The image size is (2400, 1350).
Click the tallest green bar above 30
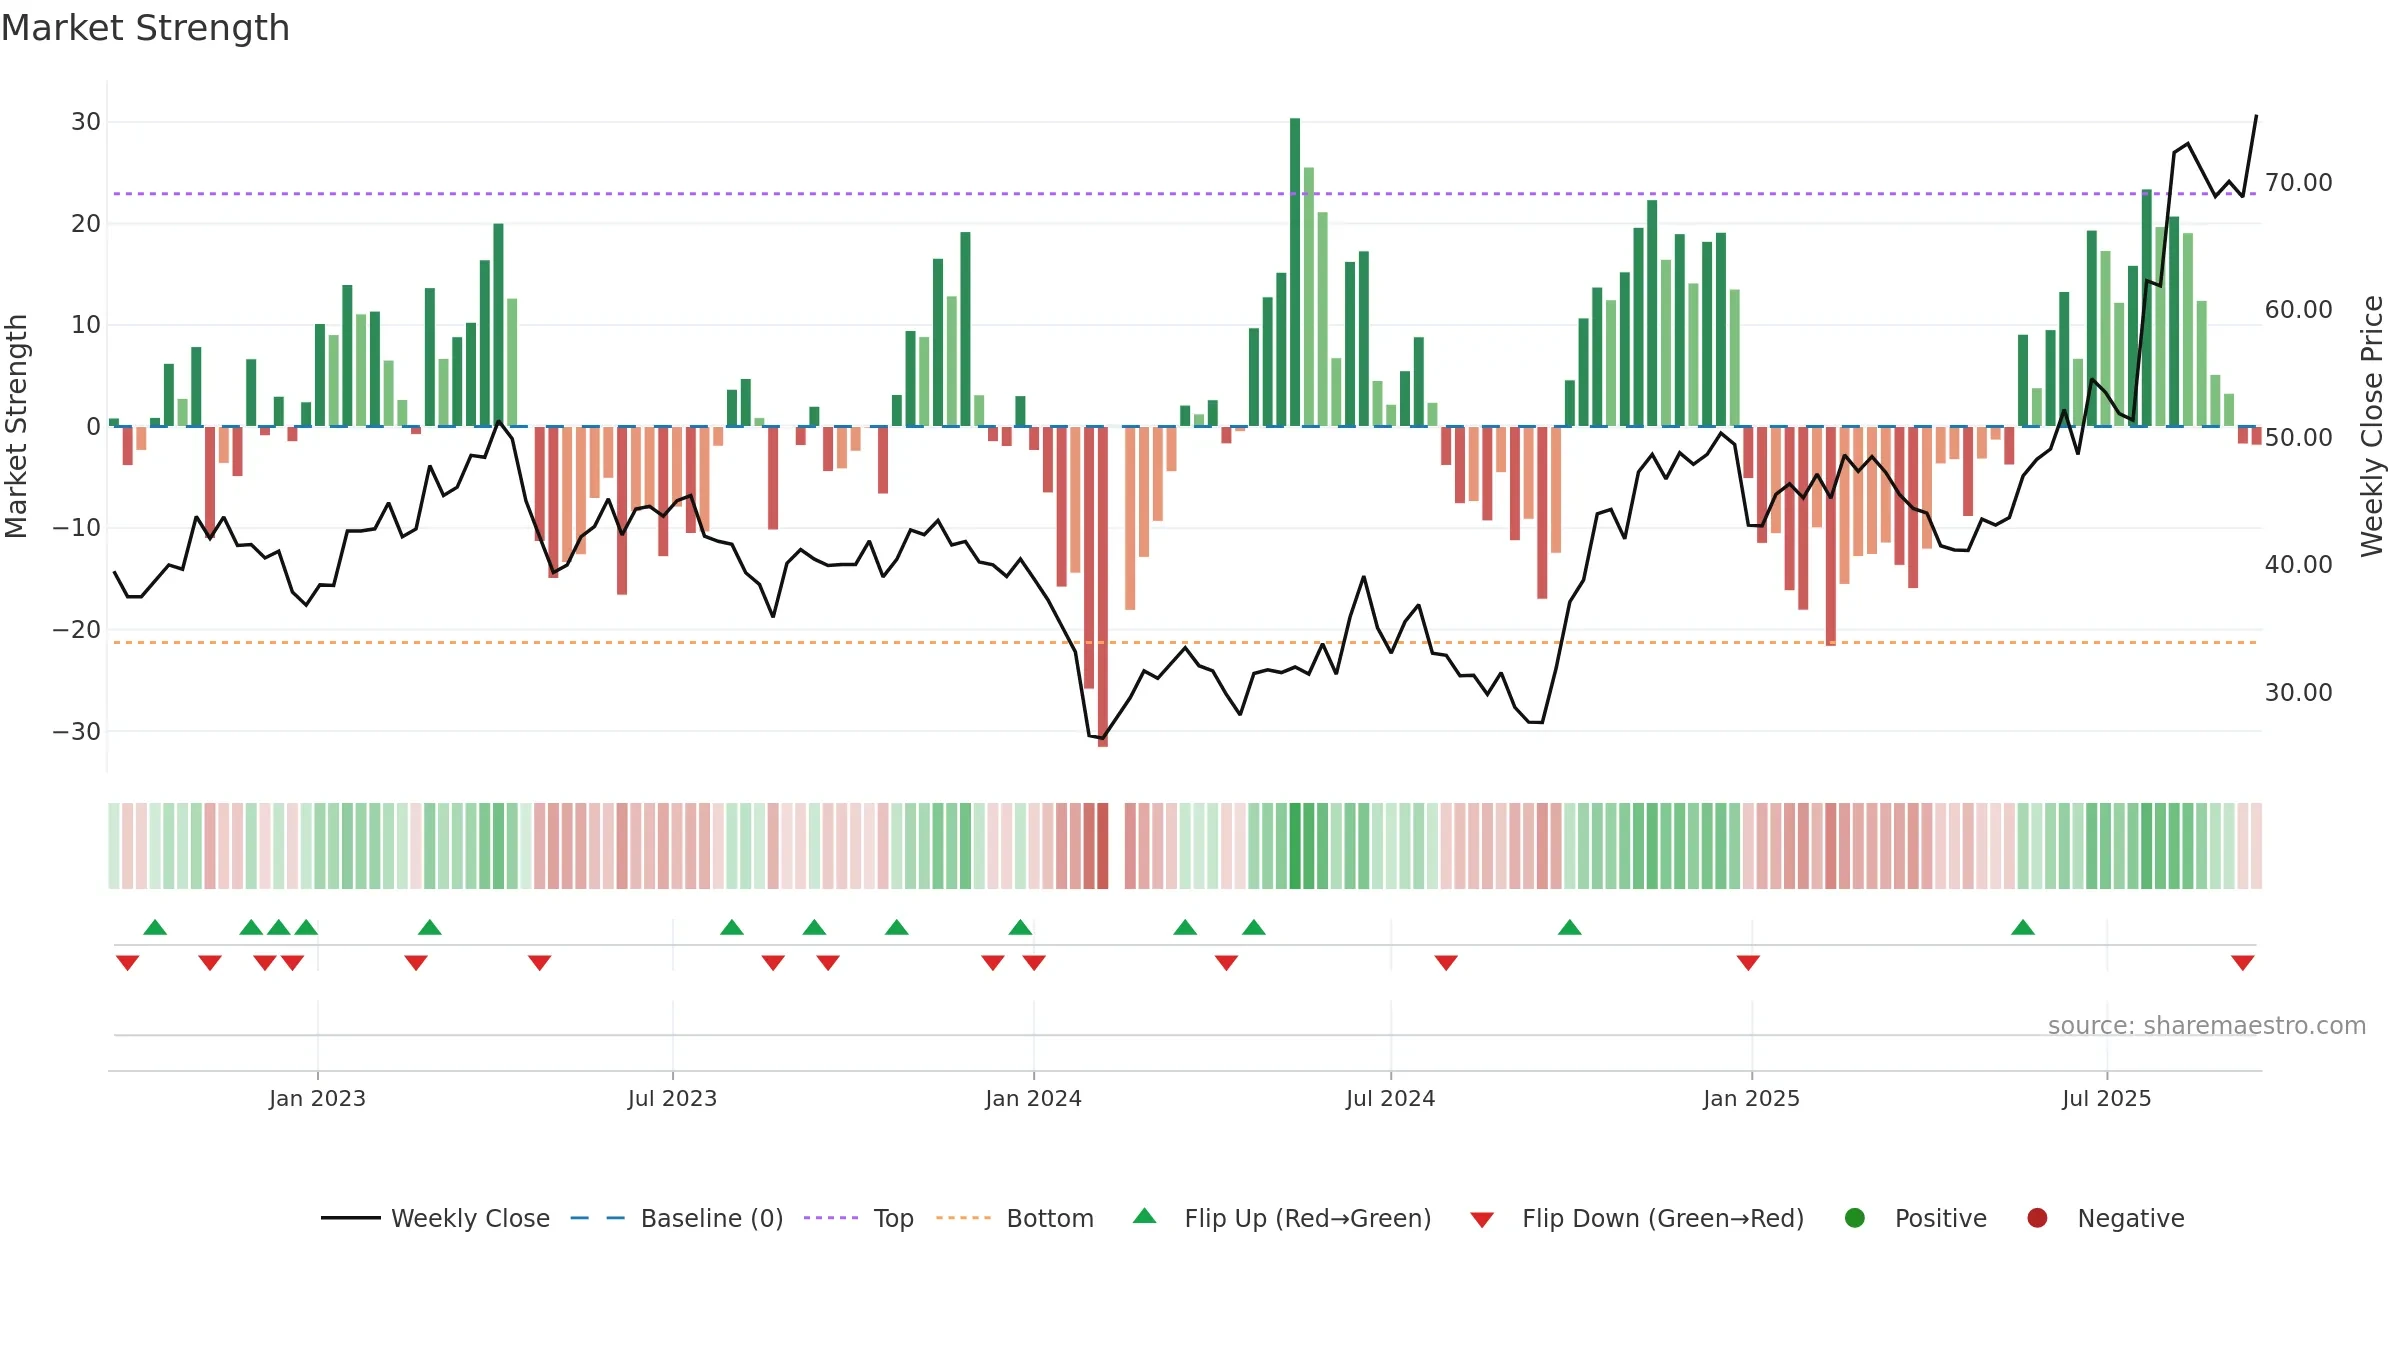pos(1295,272)
